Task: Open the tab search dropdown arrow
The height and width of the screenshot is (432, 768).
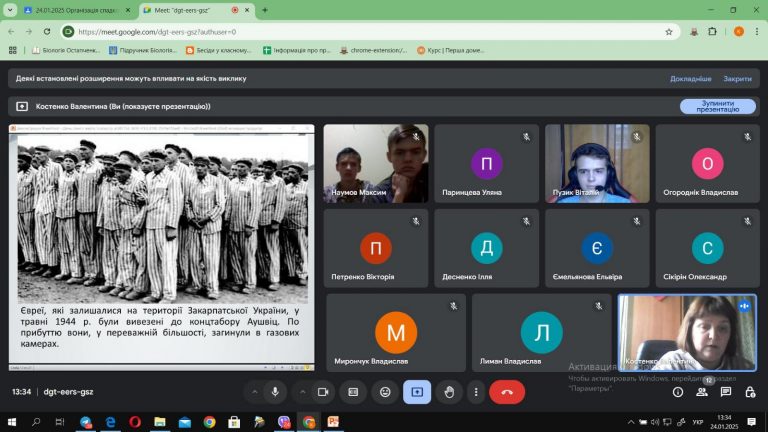Action: coord(10,10)
